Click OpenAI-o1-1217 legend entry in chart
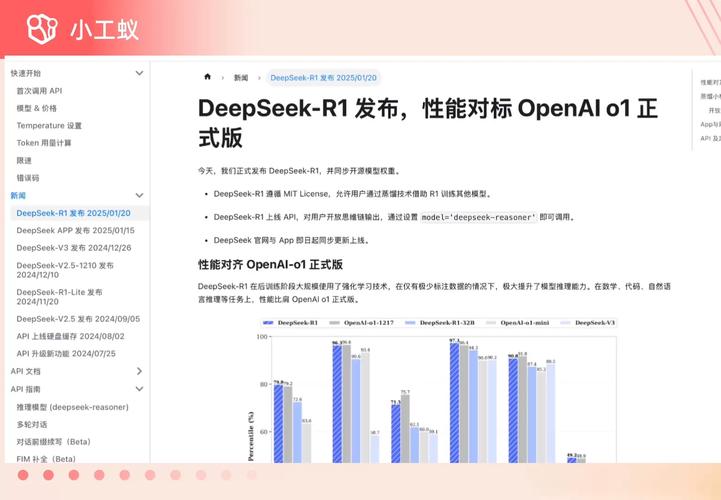This screenshot has height=500, width=721. [362, 323]
